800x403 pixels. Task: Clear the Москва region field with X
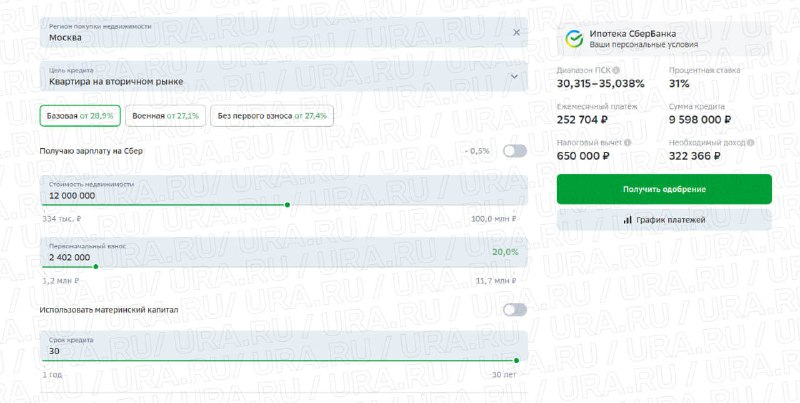pyautogui.click(x=516, y=33)
